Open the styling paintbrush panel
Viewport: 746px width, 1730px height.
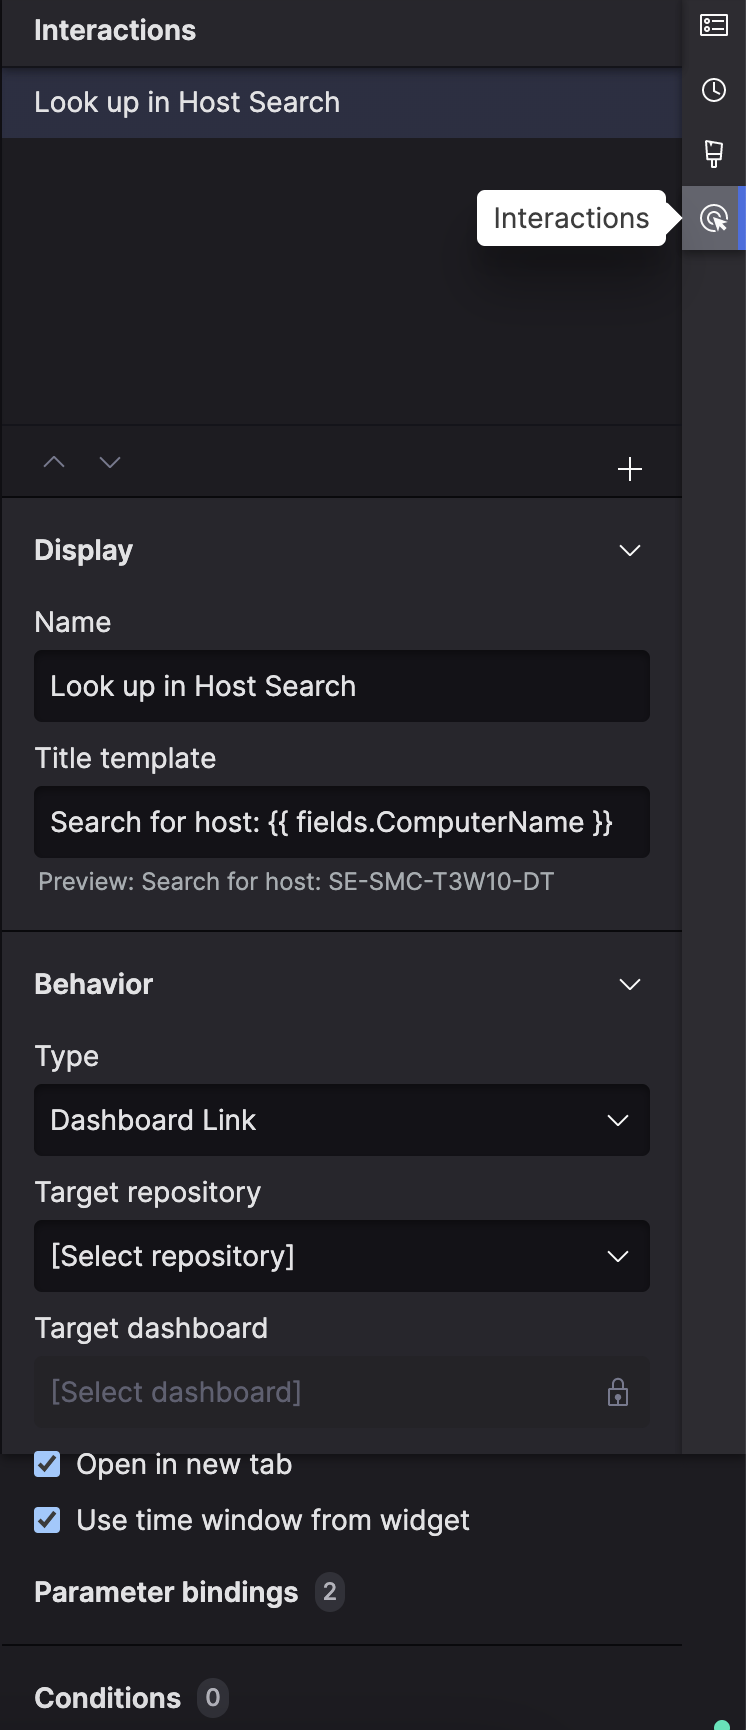(x=714, y=154)
